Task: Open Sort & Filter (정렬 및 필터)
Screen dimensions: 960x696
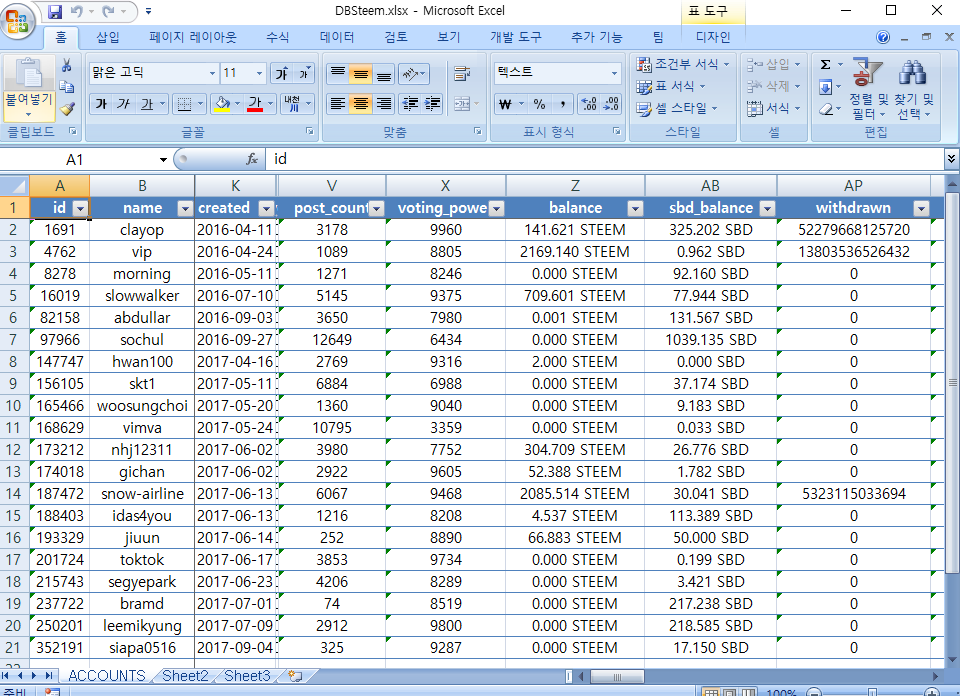Action: coord(868,89)
